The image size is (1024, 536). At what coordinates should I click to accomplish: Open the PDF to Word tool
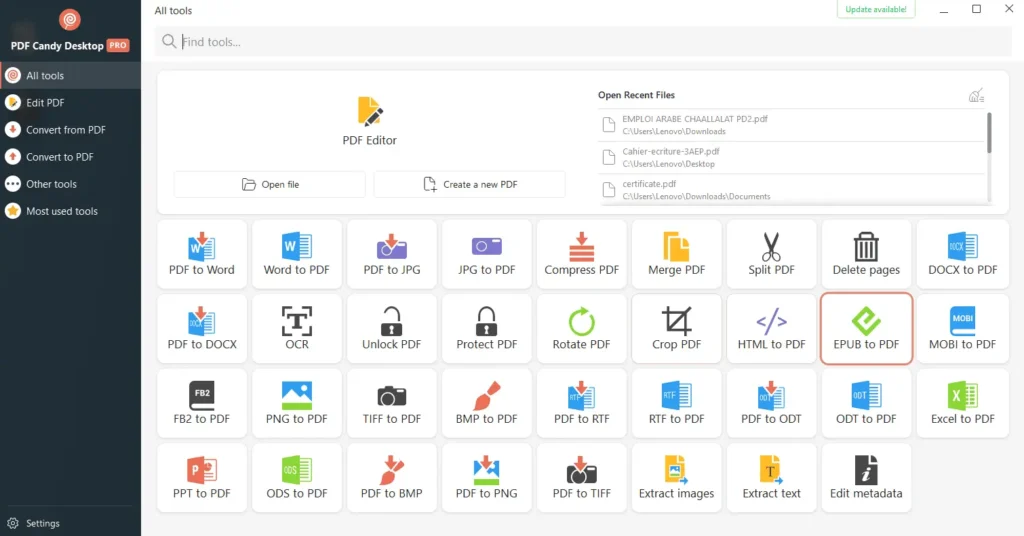click(201, 254)
